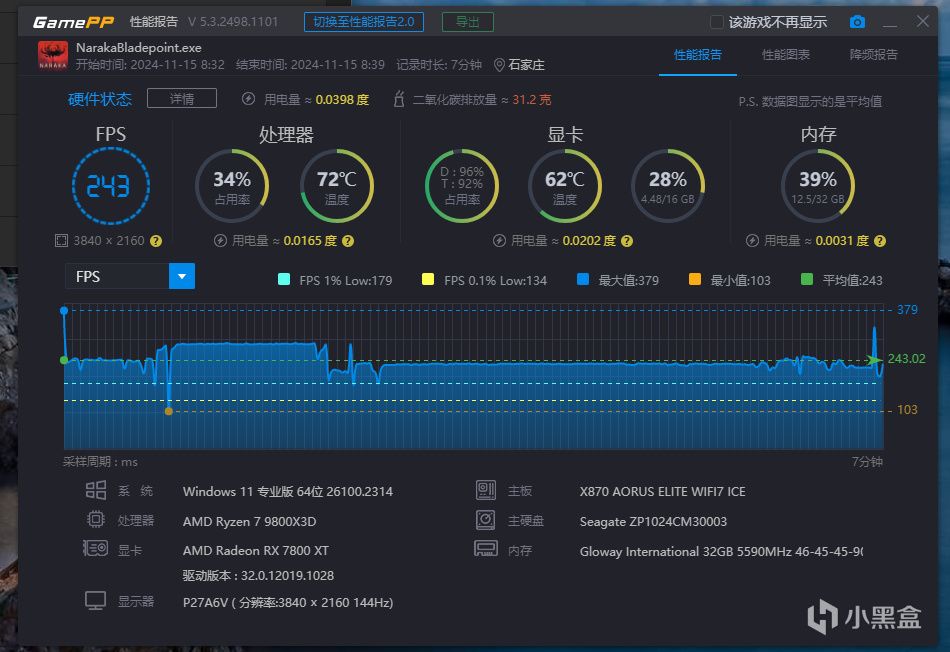950x652 pixels.
Task: Click 切换至性能报告2.0 button
Action: click(x=364, y=22)
